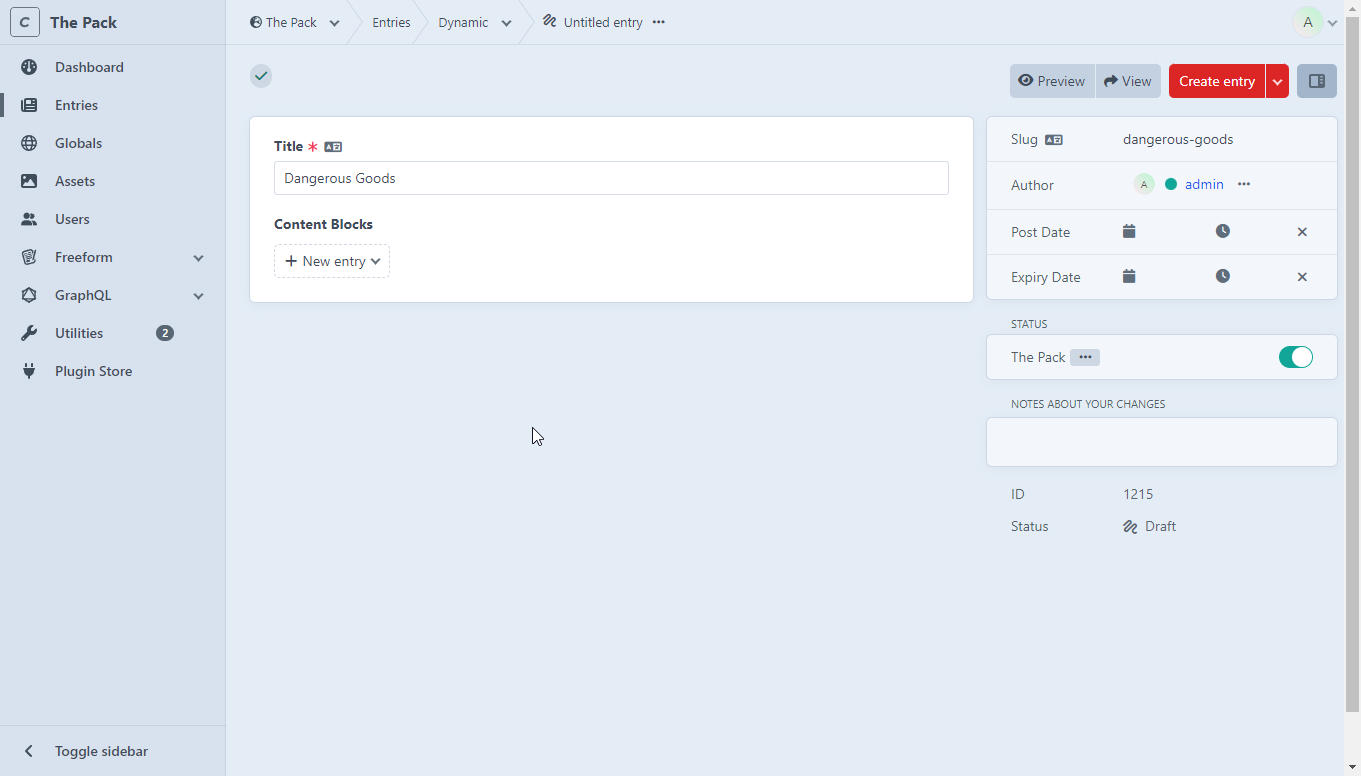Open the New entry content block dropdown
1361x776 pixels.
(x=332, y=261)
